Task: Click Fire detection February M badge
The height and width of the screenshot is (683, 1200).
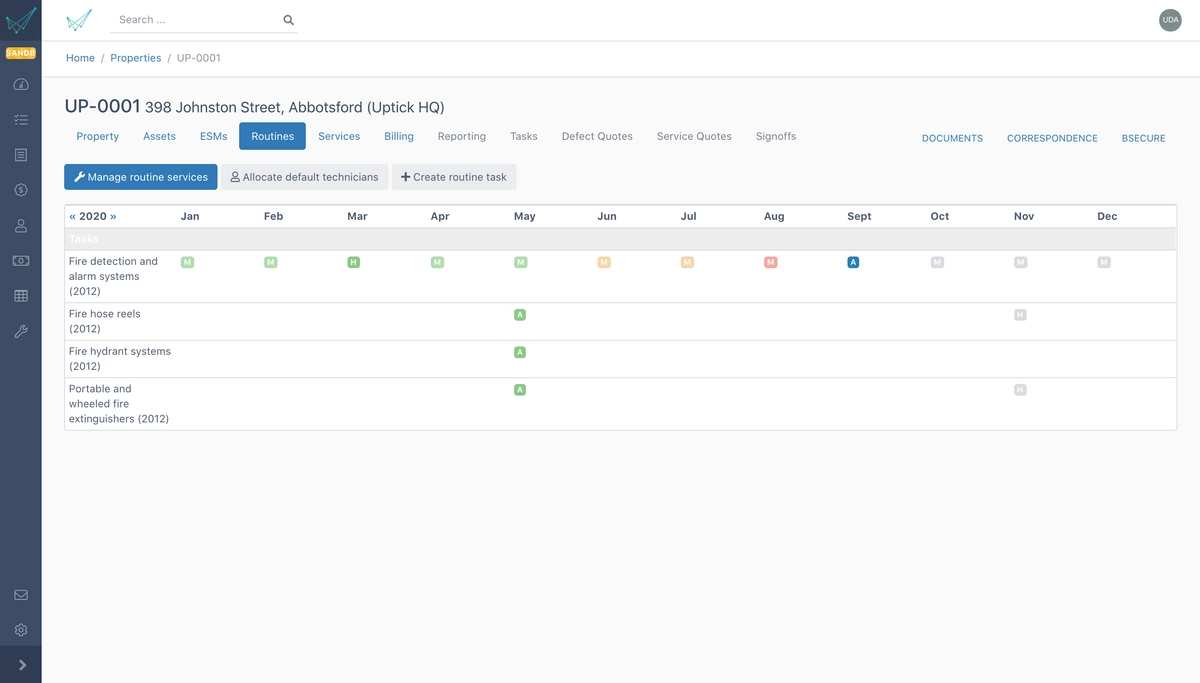Action: pos(270,262)
